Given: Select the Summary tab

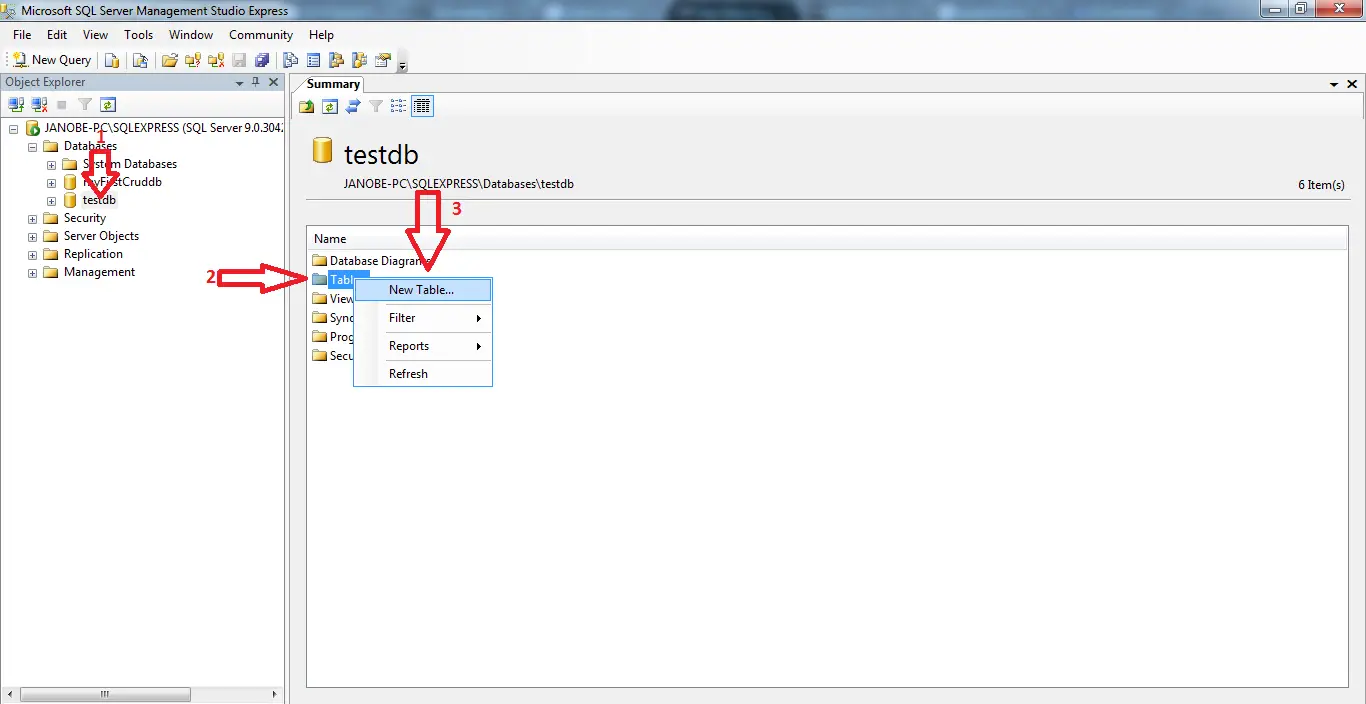Looking at the screenshot, I should [333, 84].
